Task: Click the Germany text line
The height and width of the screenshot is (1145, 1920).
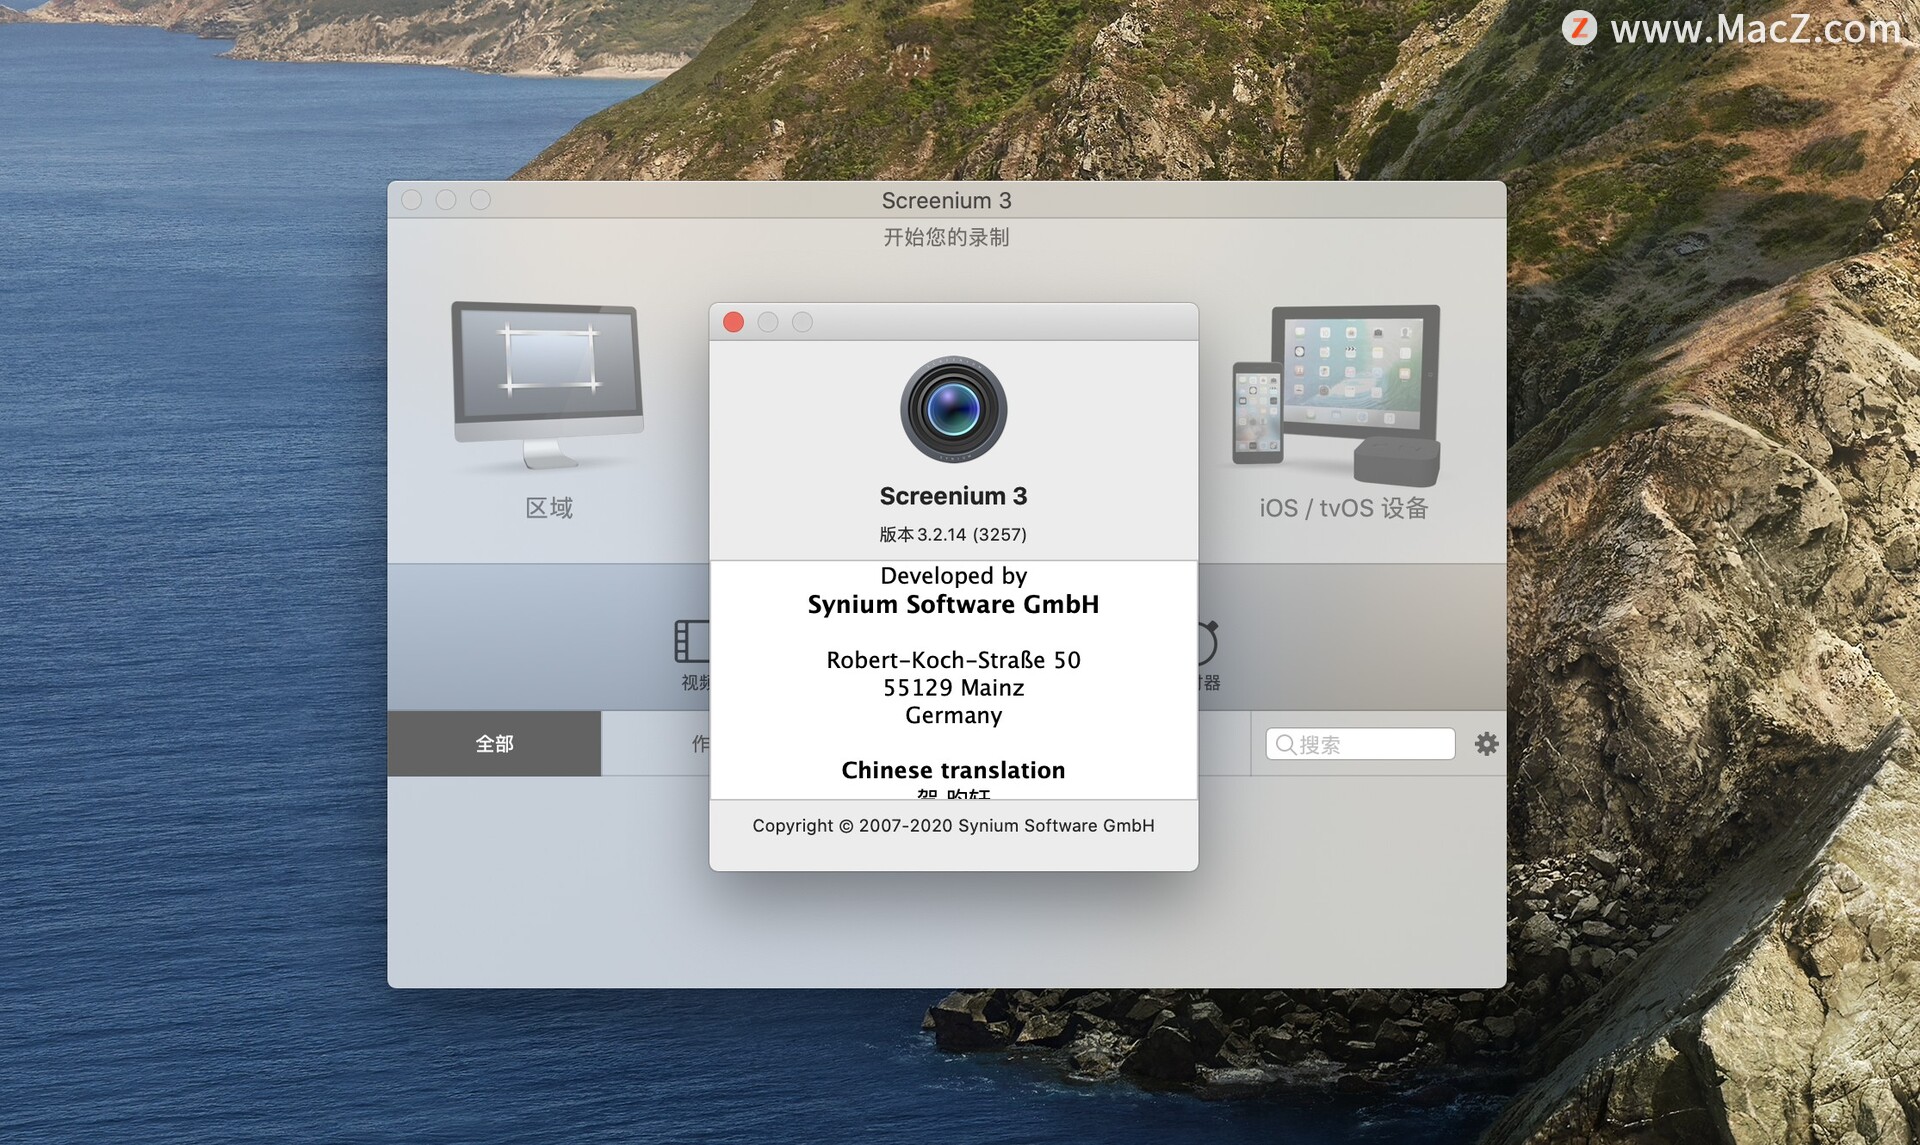Action: point(953,716)
